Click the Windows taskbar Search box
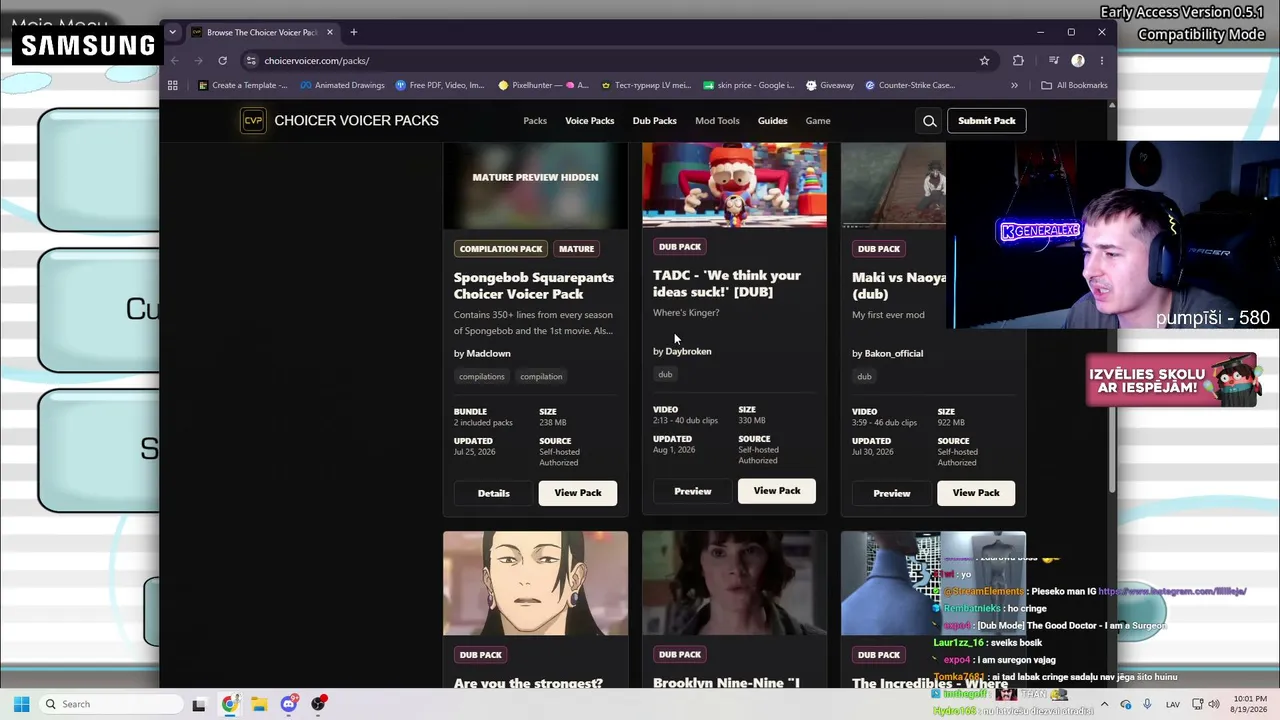1280x720 pixels. tap(111, 704)
